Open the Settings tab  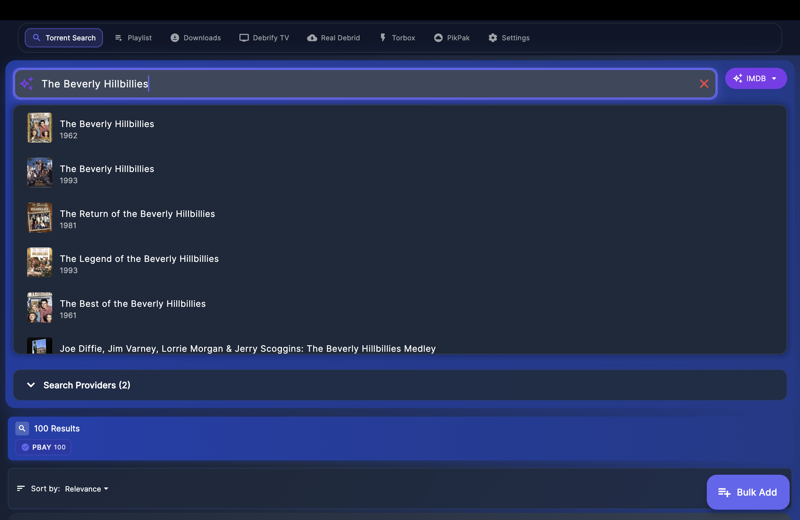point(508,38)
